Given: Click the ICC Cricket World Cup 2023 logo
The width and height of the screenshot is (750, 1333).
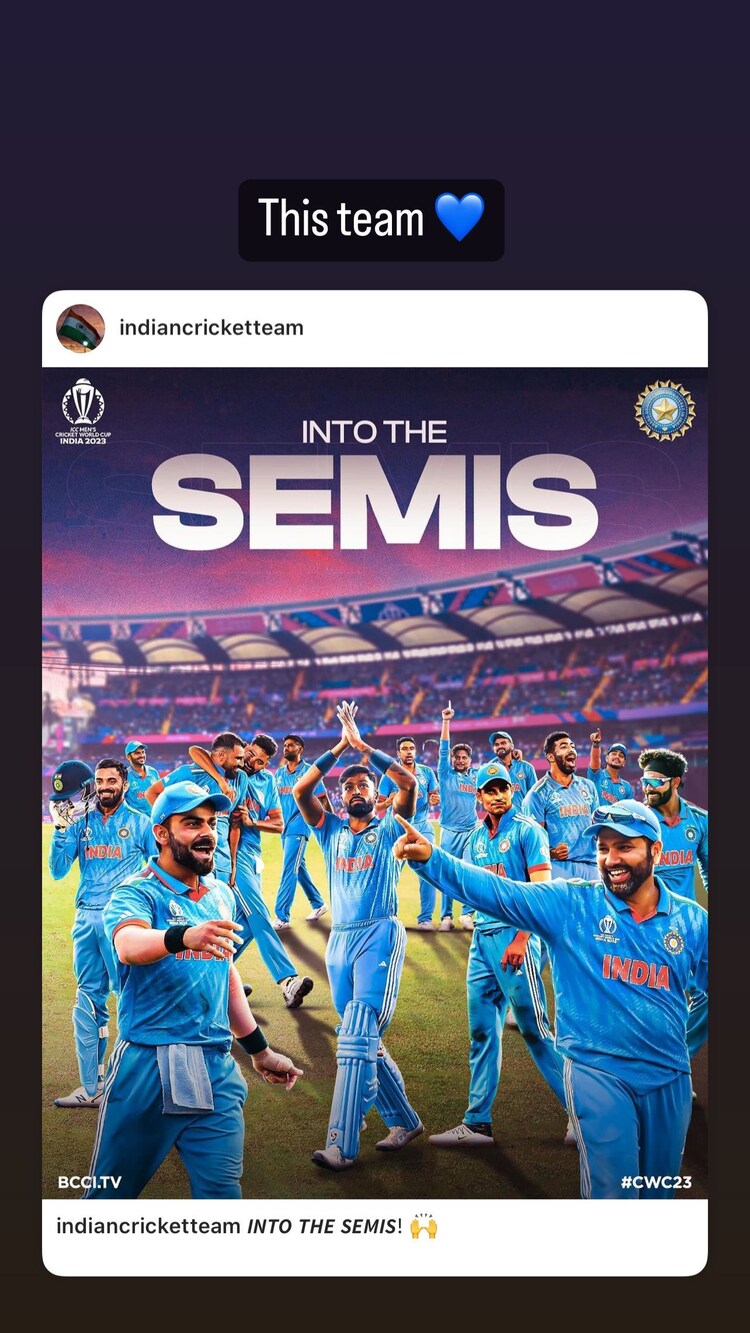Looking at the screenshot, I should pyautogui.click(x=83, y=411).
